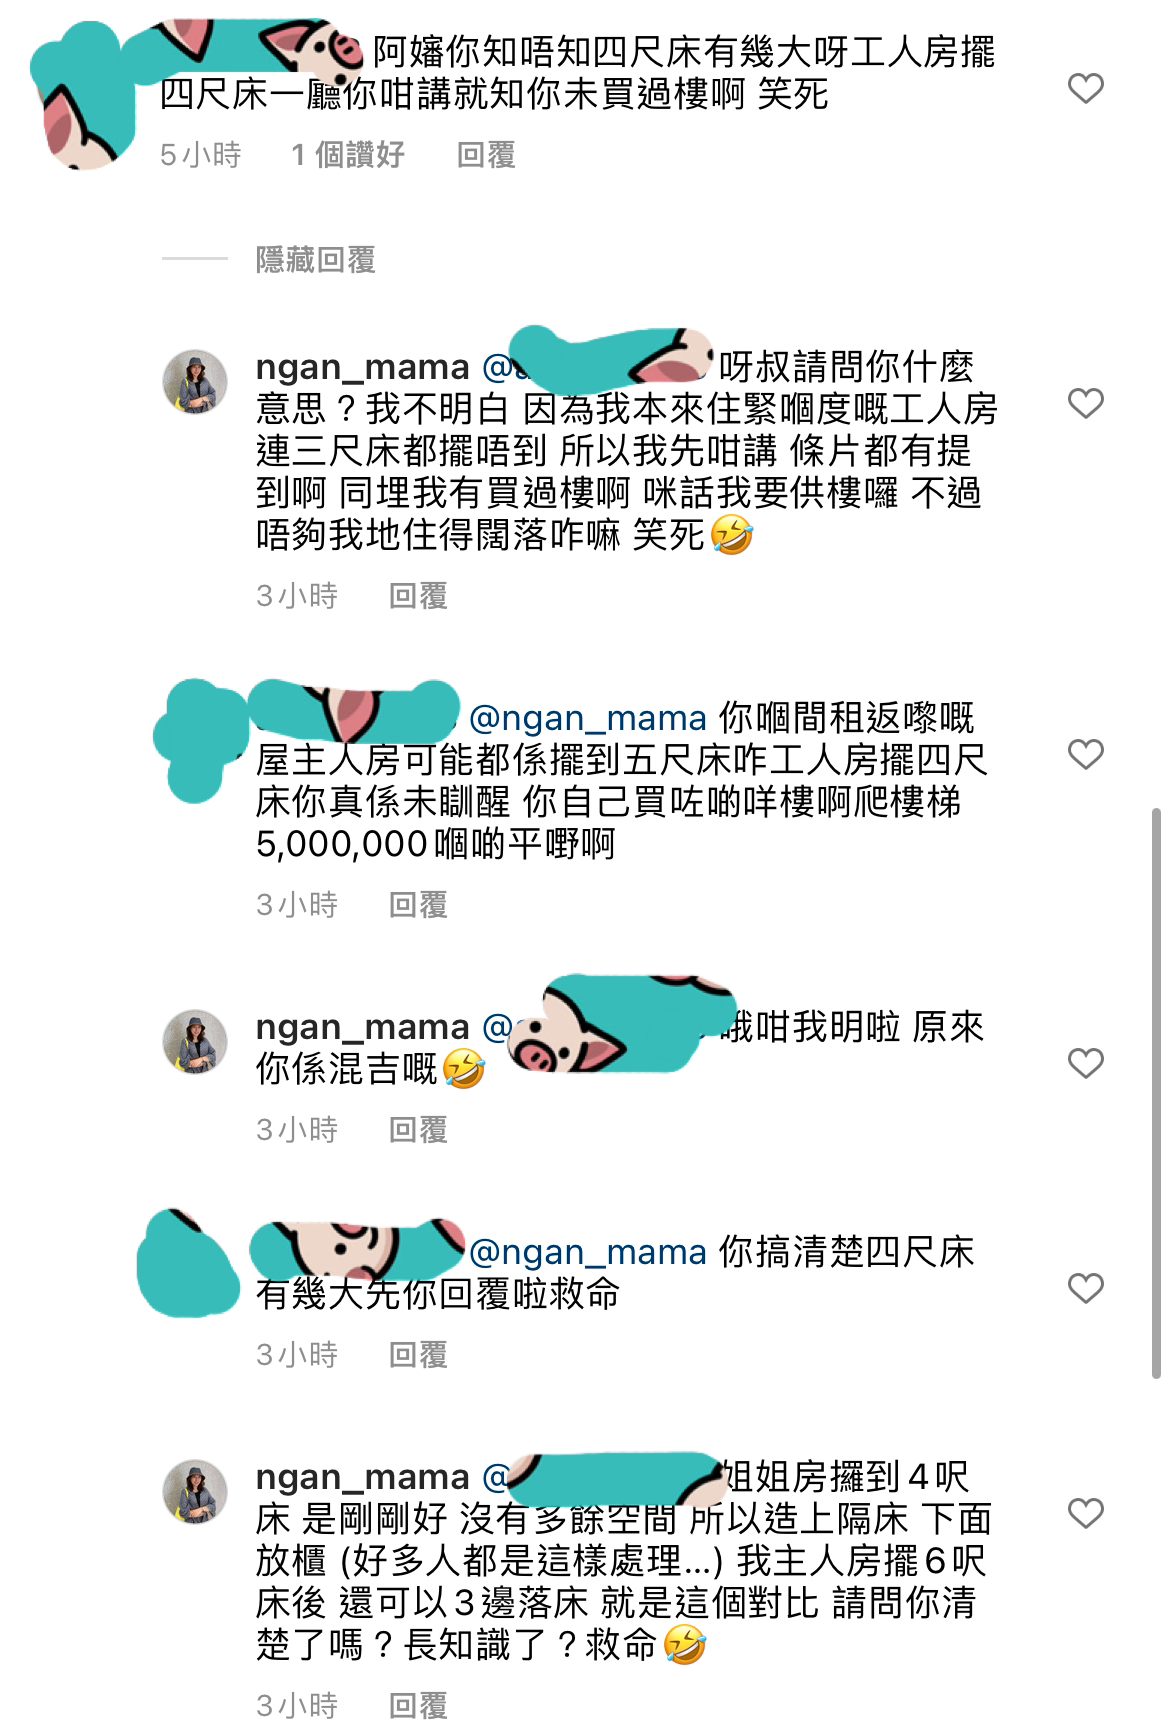Open ngan_mama's avatar beside 你係混吉嘅 reply
This screenshot has width=1170, height=1729.
pyautogui.click(x=195, y=1042)
